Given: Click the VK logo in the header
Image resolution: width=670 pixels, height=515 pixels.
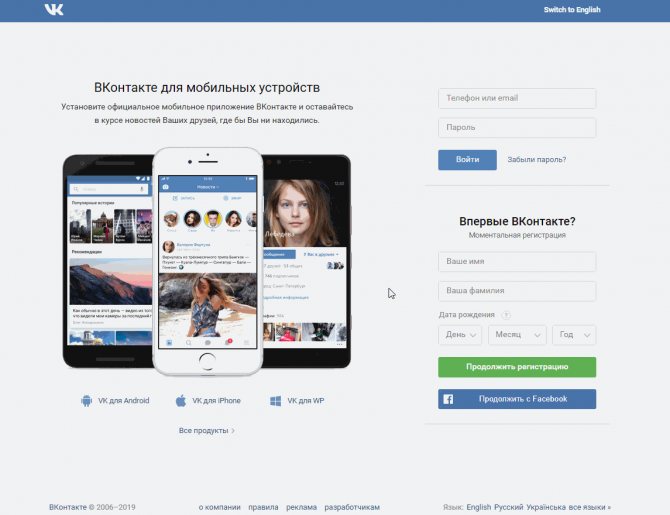Looking at the screenshot, I should (x=54, y=9).
